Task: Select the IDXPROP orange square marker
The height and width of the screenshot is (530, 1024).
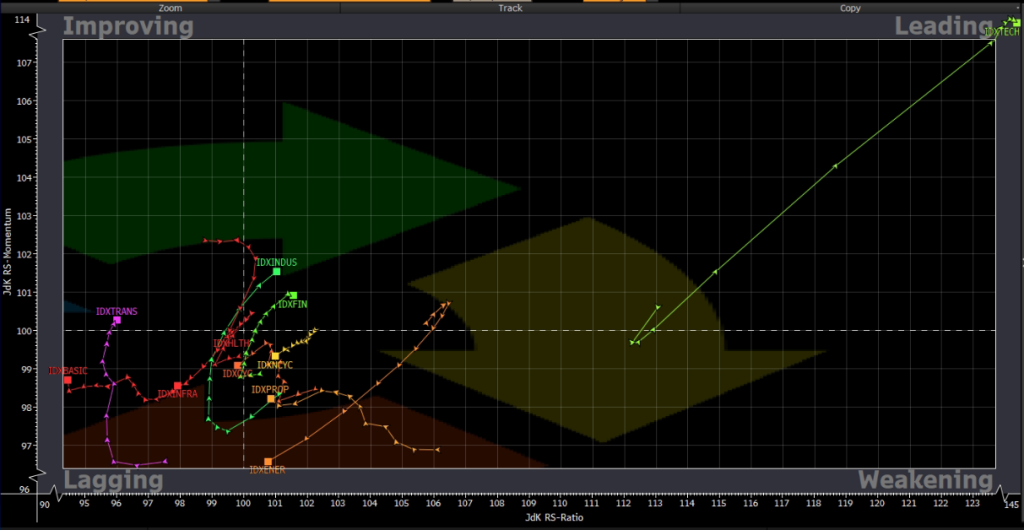Action: coord(271,399)
